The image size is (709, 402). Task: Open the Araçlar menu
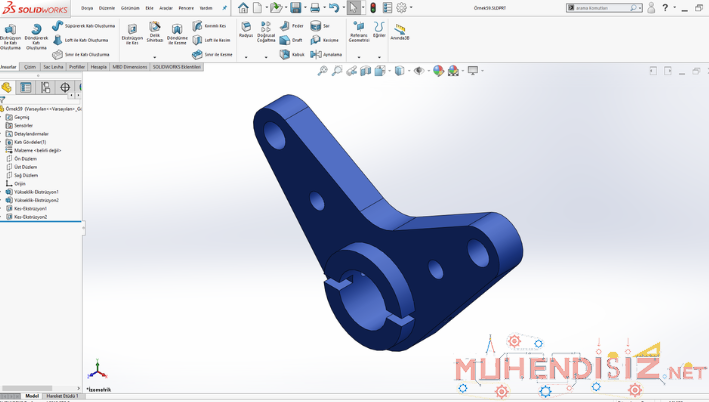pyautogui.click(x=166, y=8)
